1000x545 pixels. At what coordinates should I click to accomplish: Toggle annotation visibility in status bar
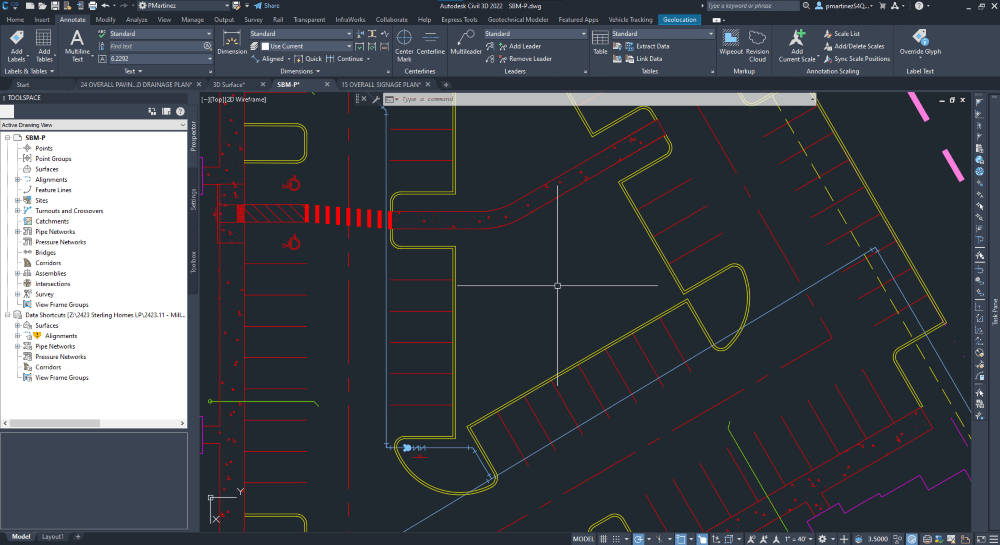click(x=751, y=539)
